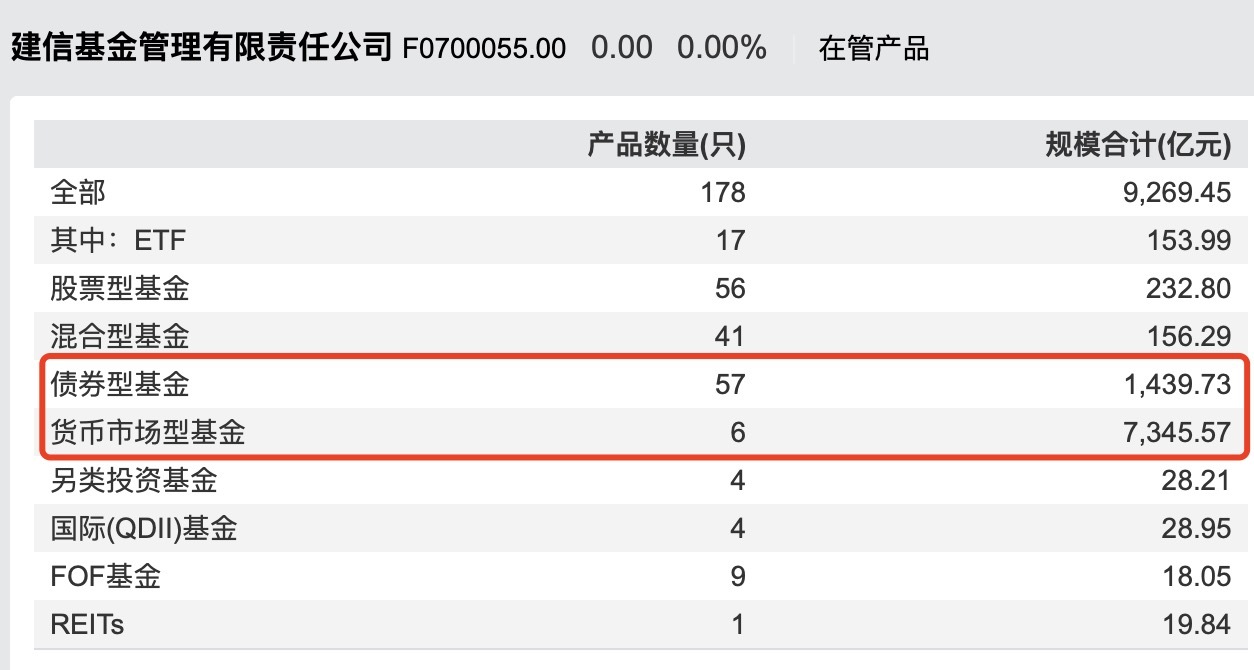
Task: Open the 在管产品 tab
Action: pos(874,48)
